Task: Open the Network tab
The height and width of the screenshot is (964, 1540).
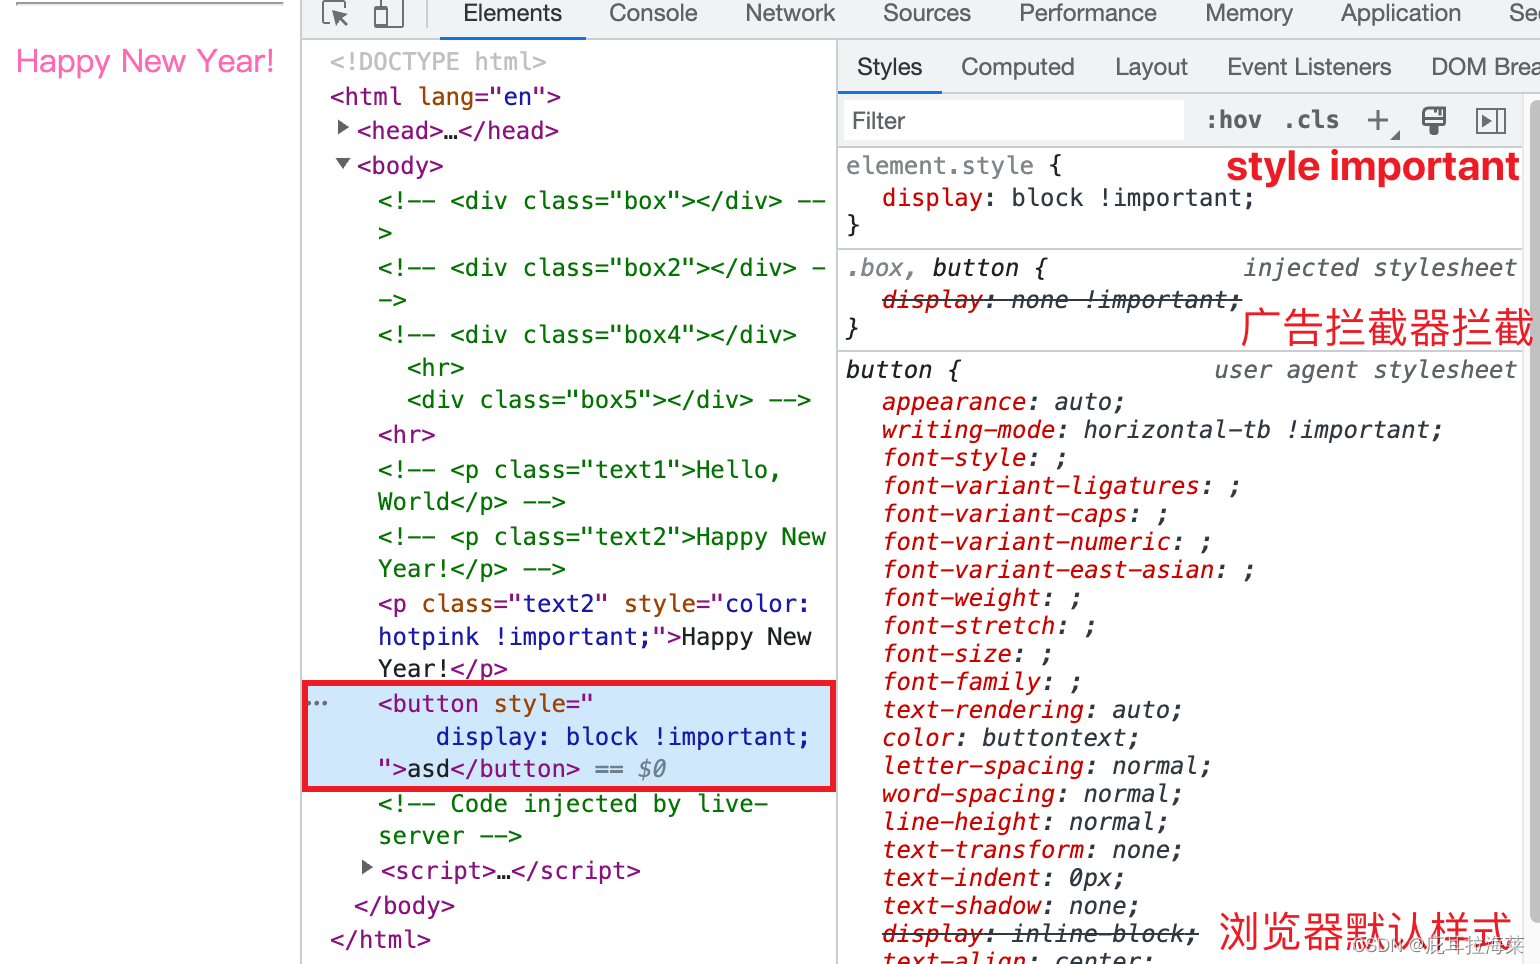Action: point(790,14)
